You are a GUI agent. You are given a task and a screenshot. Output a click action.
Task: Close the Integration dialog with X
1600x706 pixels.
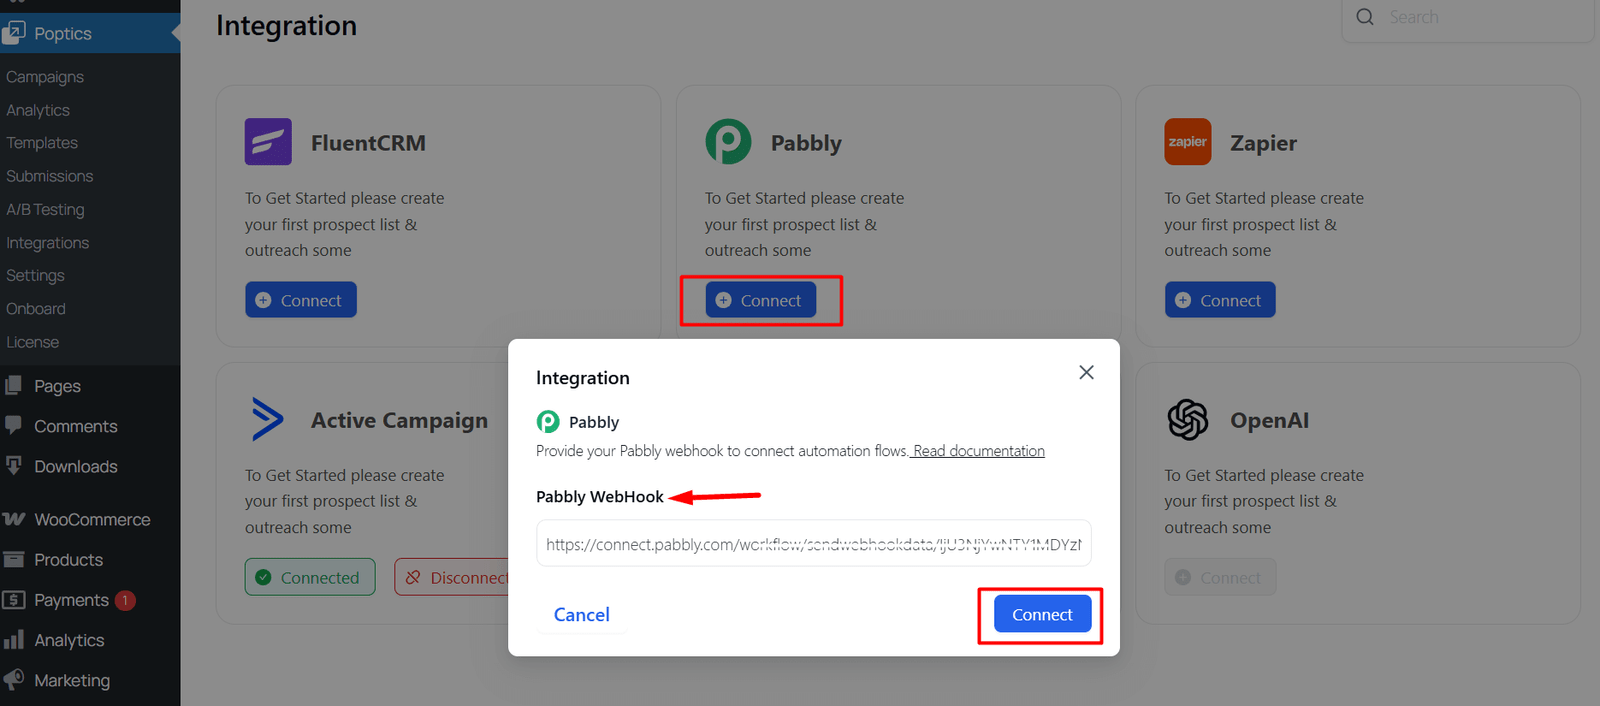tap(1086, 373)
